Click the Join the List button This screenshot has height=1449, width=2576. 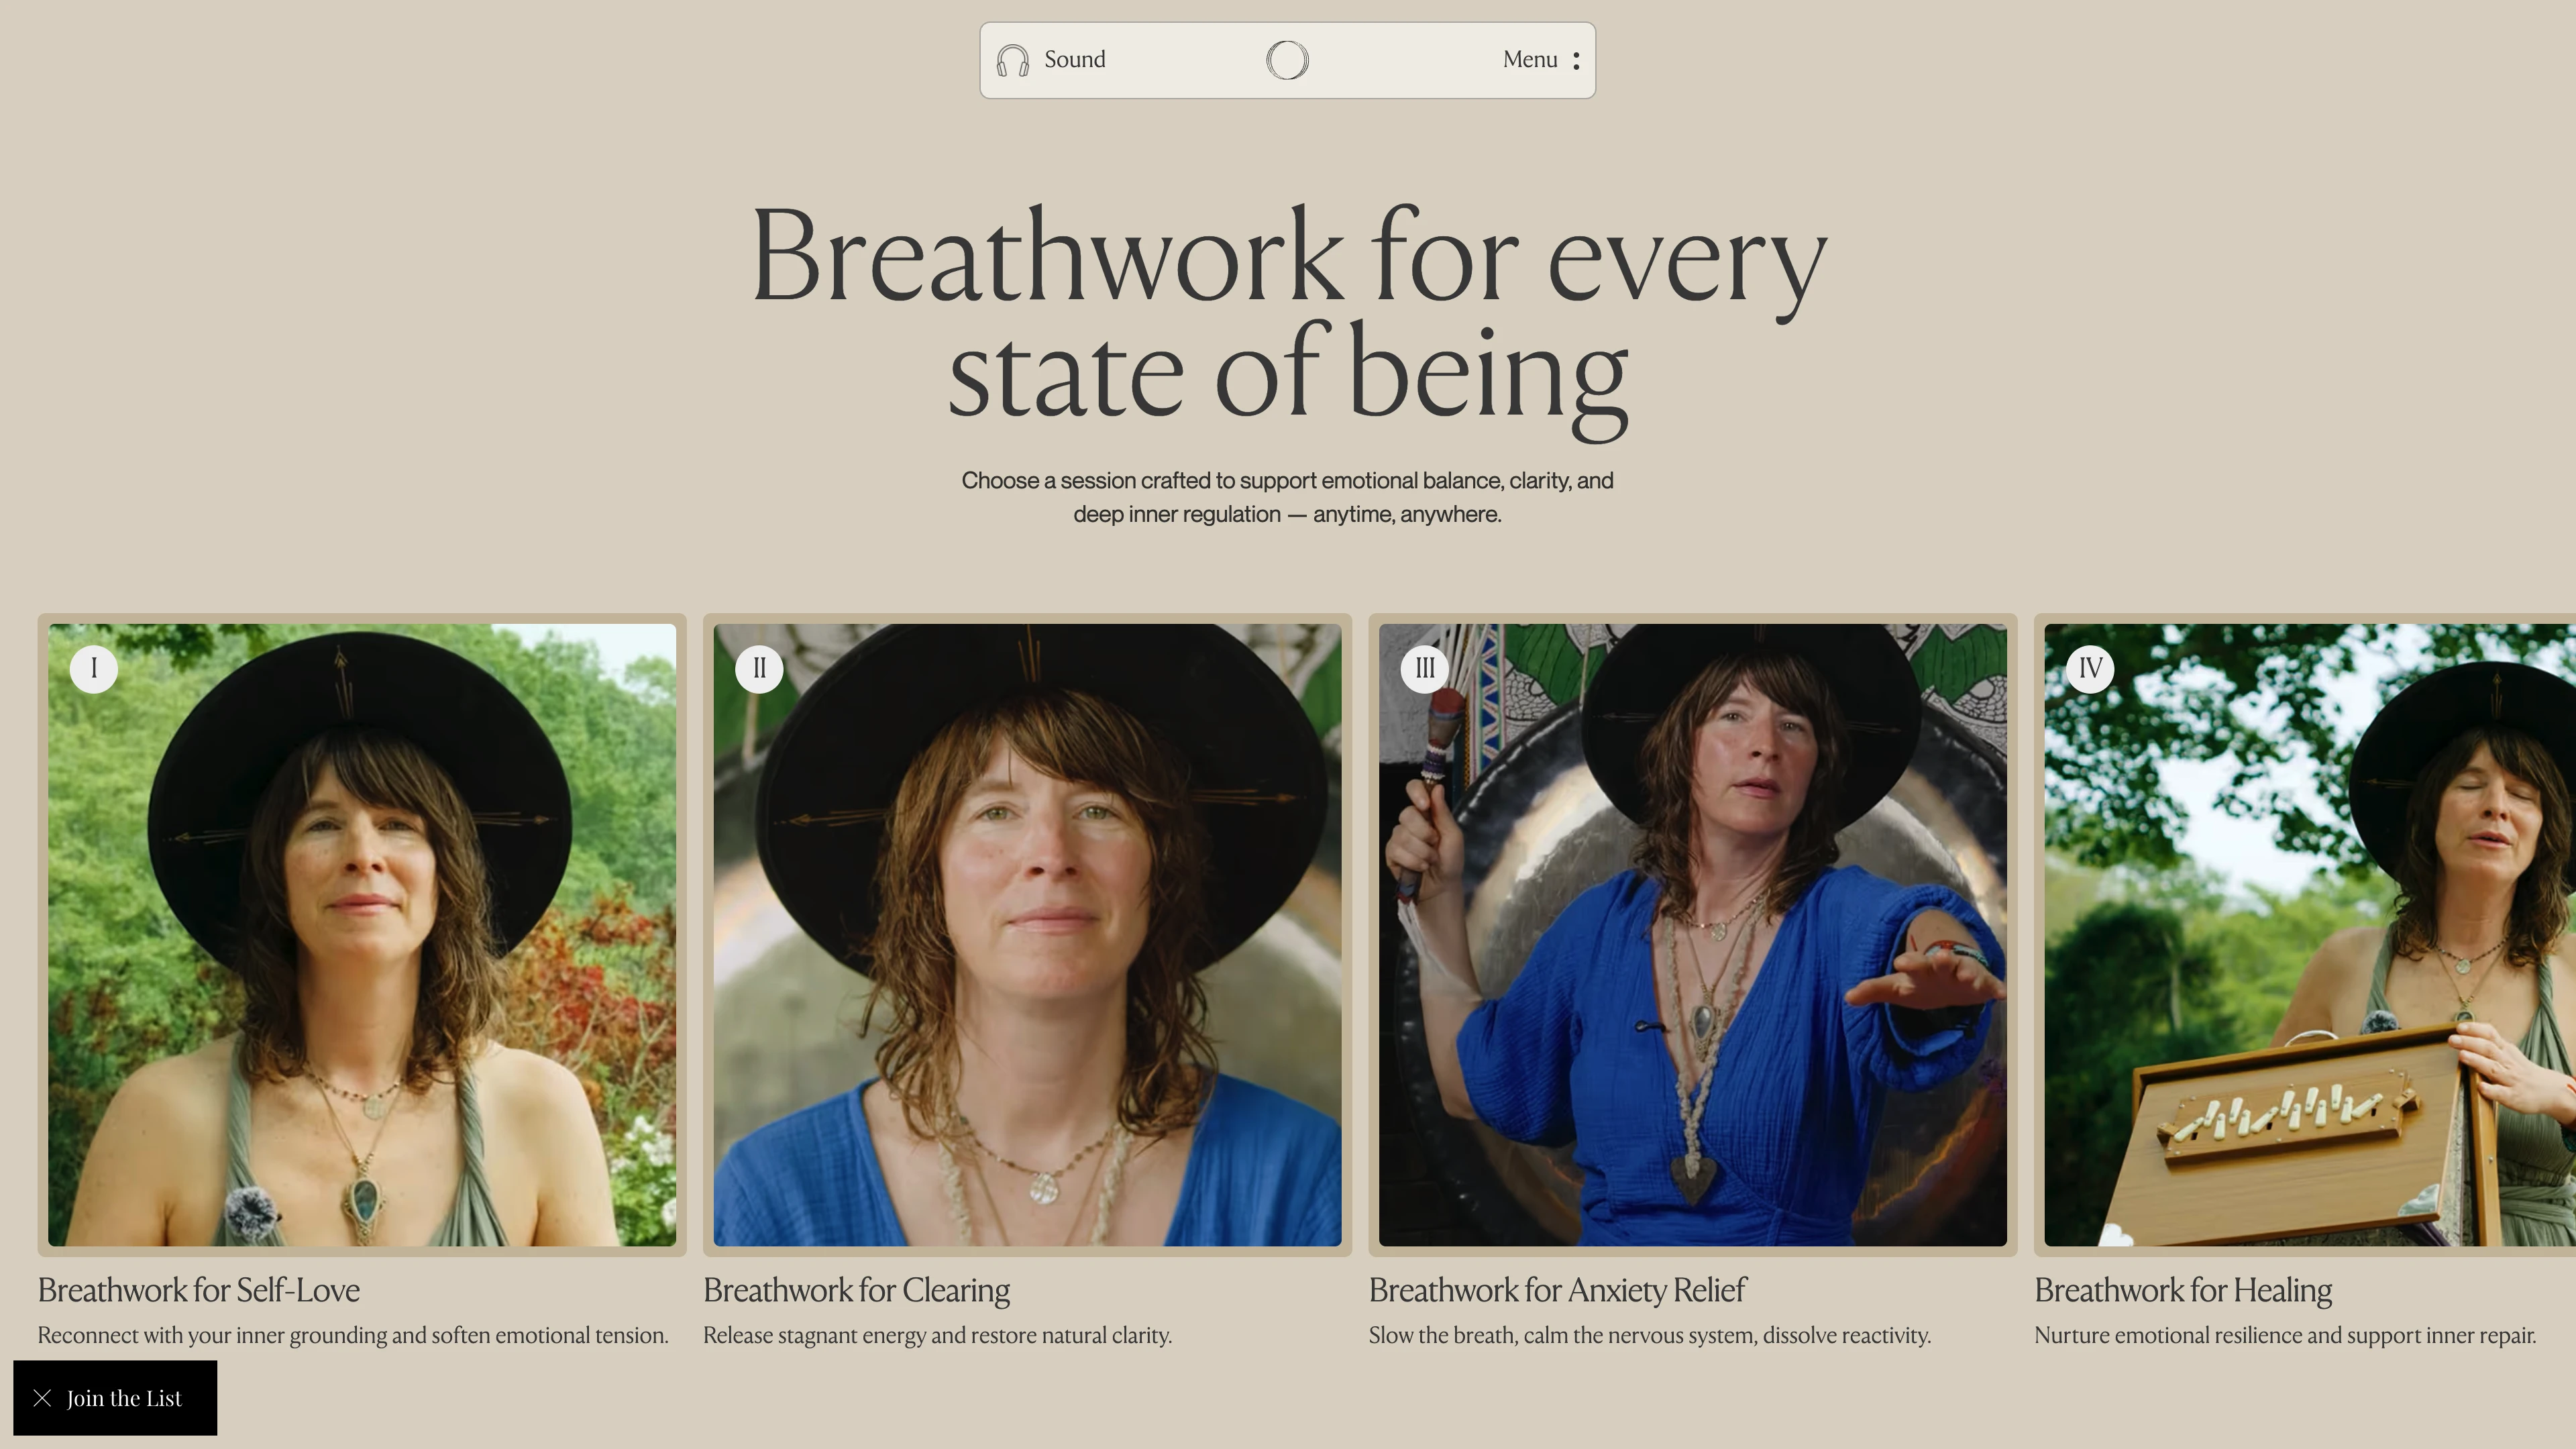coord(115,1398)
